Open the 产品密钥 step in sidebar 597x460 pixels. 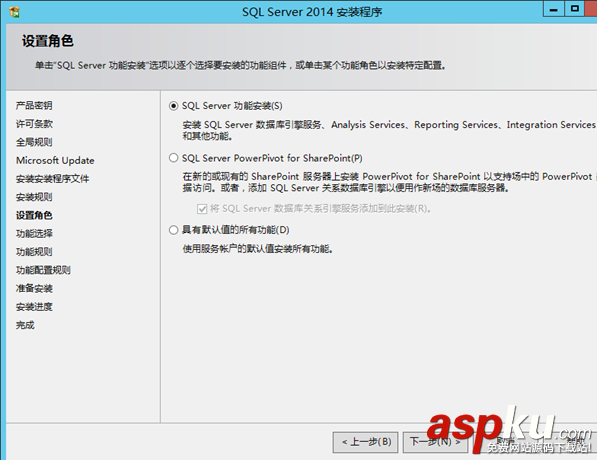tap(34, 105)
